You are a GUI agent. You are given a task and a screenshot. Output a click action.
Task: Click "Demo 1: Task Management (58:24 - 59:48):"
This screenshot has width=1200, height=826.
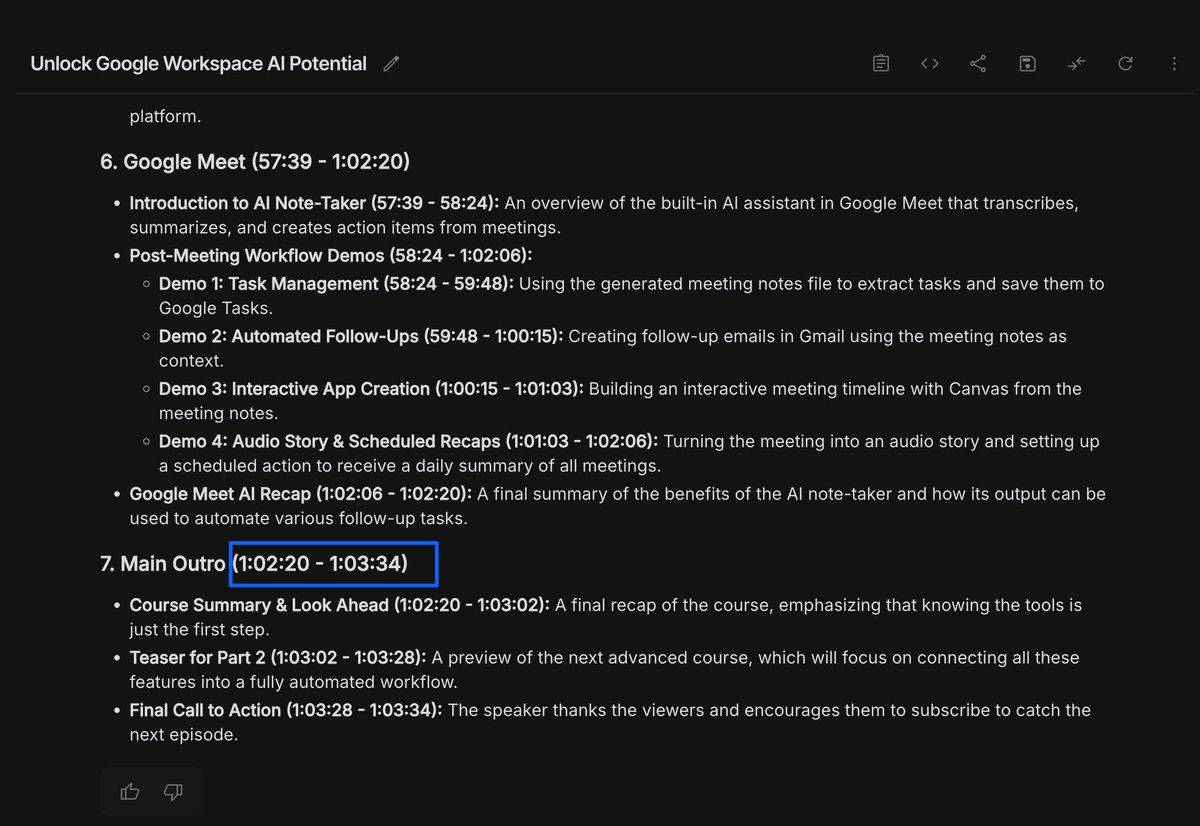pyautogui.click(x=336, y=284)
